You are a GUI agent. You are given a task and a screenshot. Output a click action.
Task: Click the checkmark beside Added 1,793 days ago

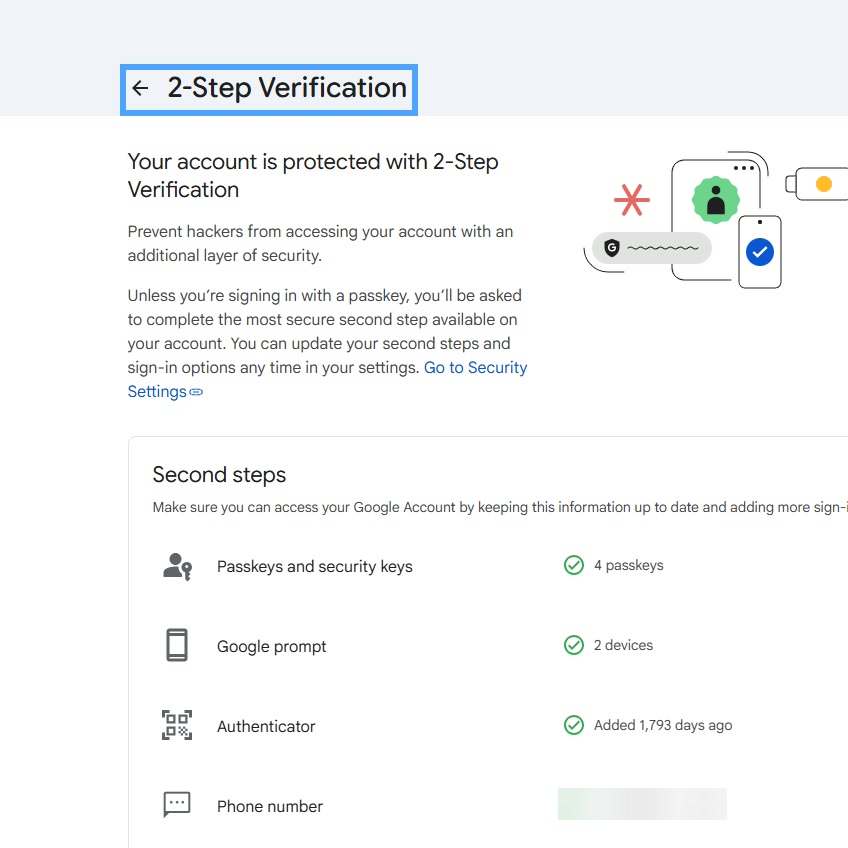click(x=574, y=725)
